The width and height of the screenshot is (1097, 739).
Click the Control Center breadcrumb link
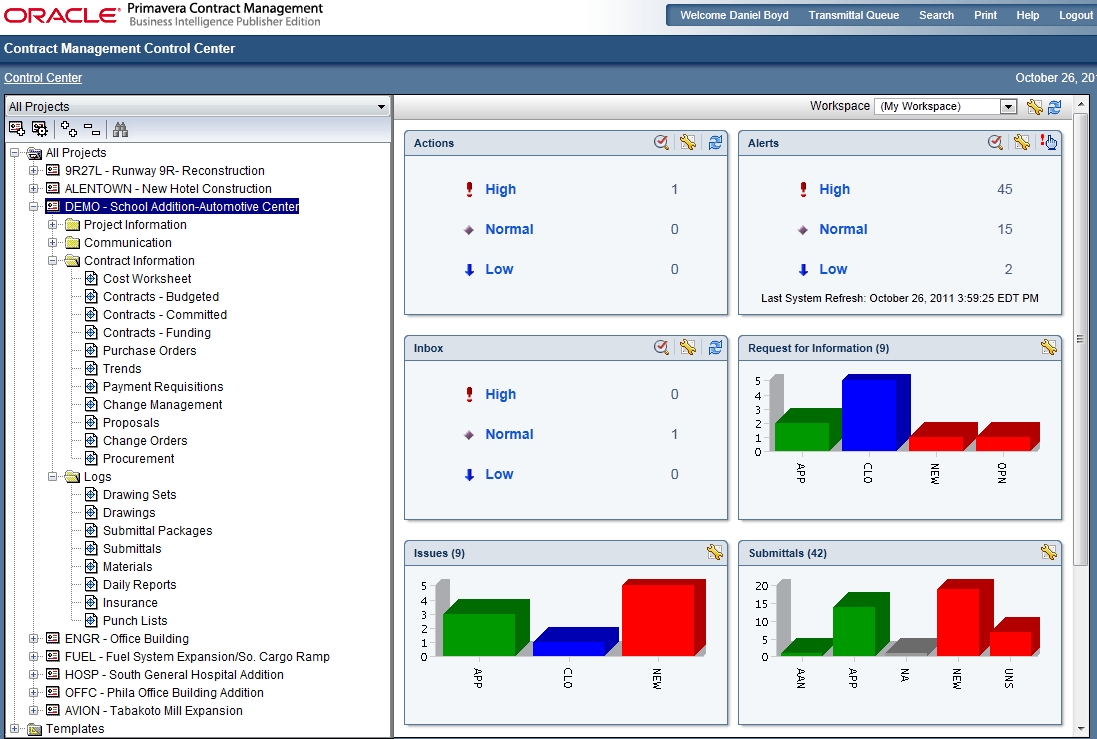pos(43,78)
